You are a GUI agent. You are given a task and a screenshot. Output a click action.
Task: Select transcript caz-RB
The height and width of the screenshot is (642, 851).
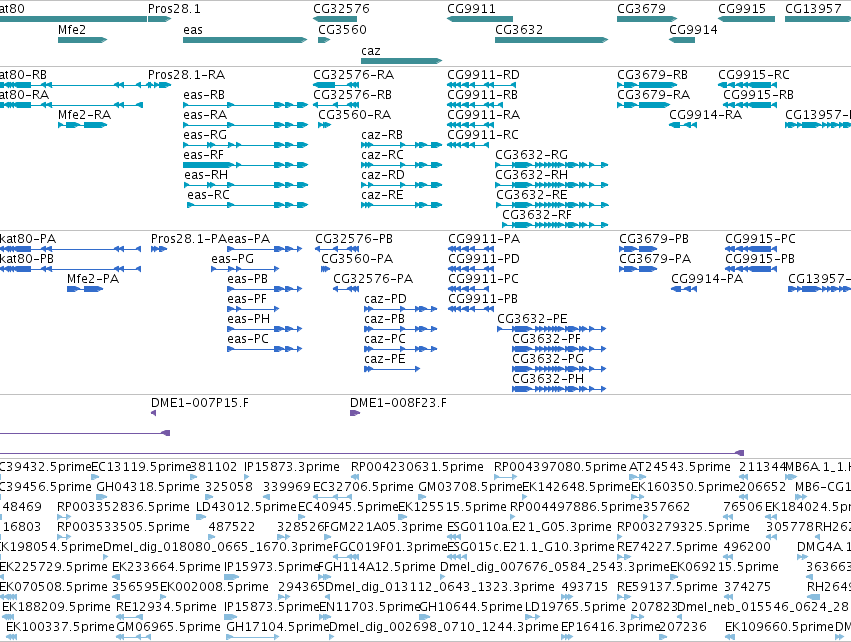pyautogui.click(x=402, y=145)
